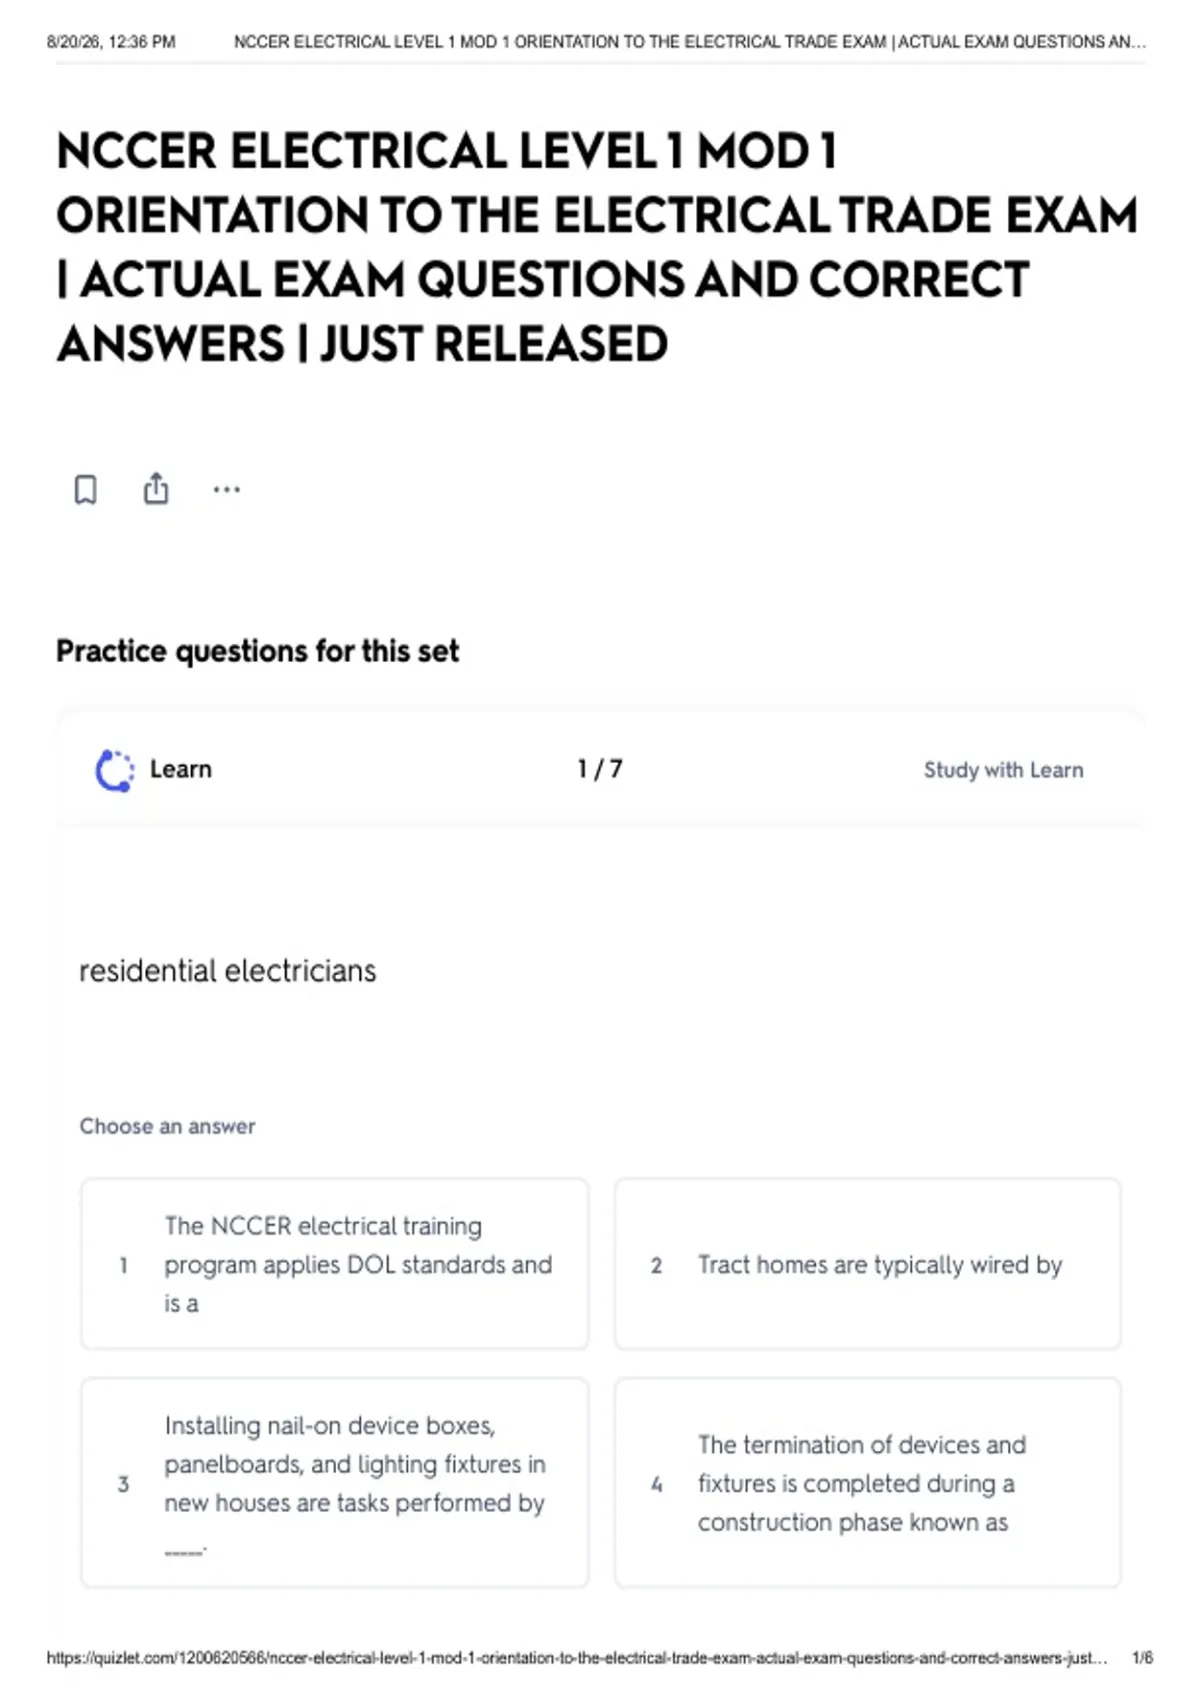Click the 1 / 7 progress counter
This screenshot has height=1700, width=1200.
tap(600, 769)
